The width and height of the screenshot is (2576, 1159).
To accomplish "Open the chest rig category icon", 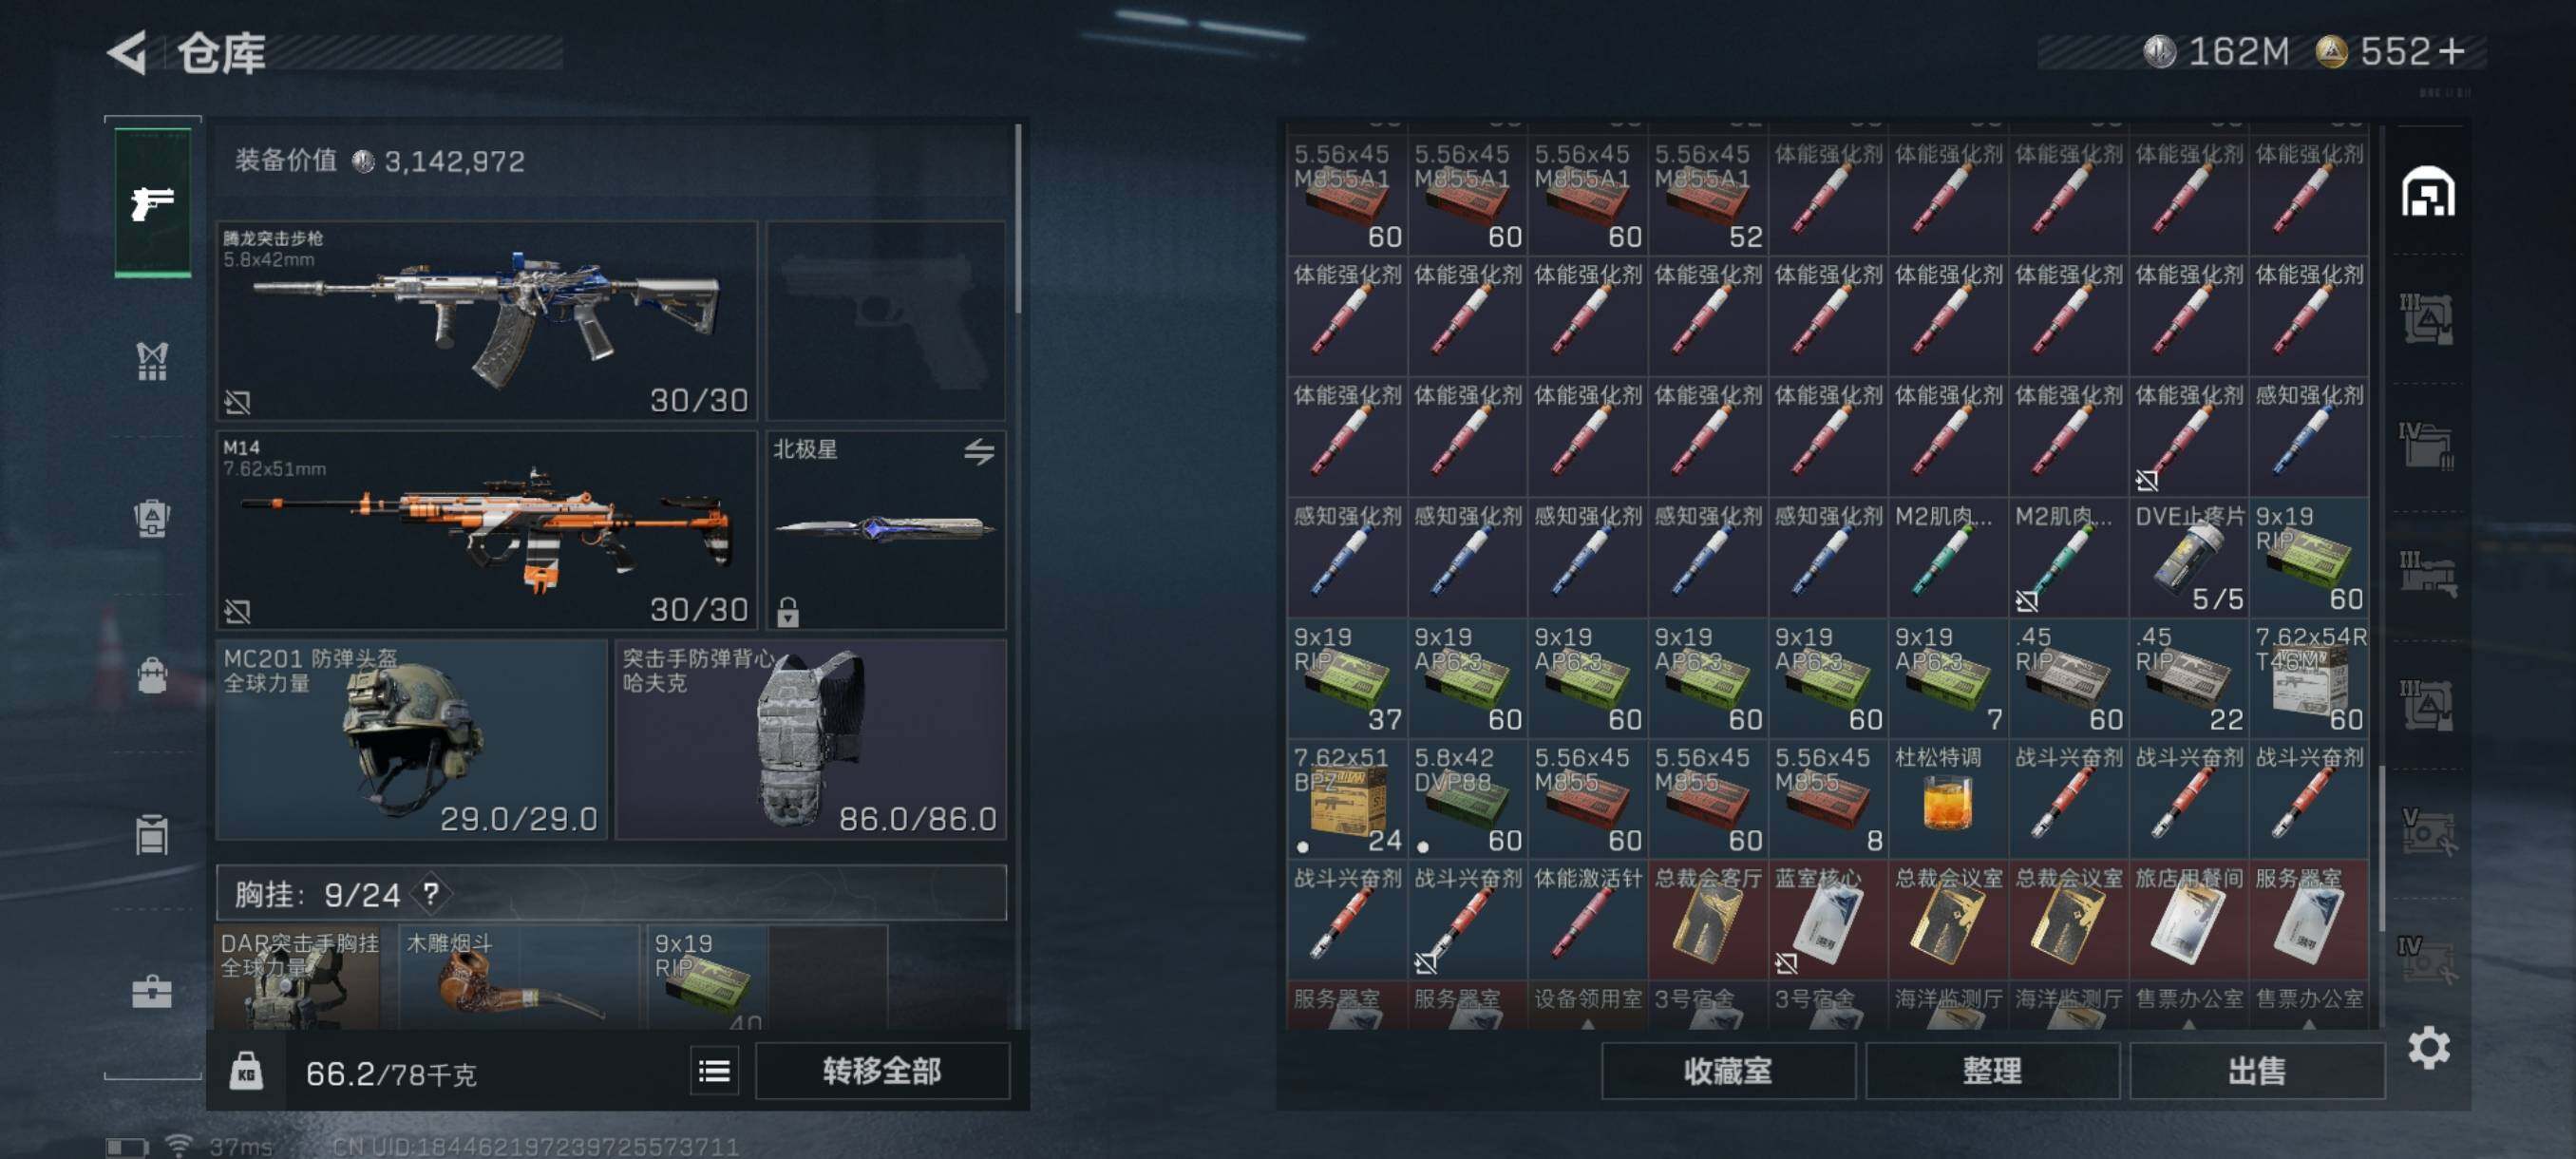I will coord(152,361).
